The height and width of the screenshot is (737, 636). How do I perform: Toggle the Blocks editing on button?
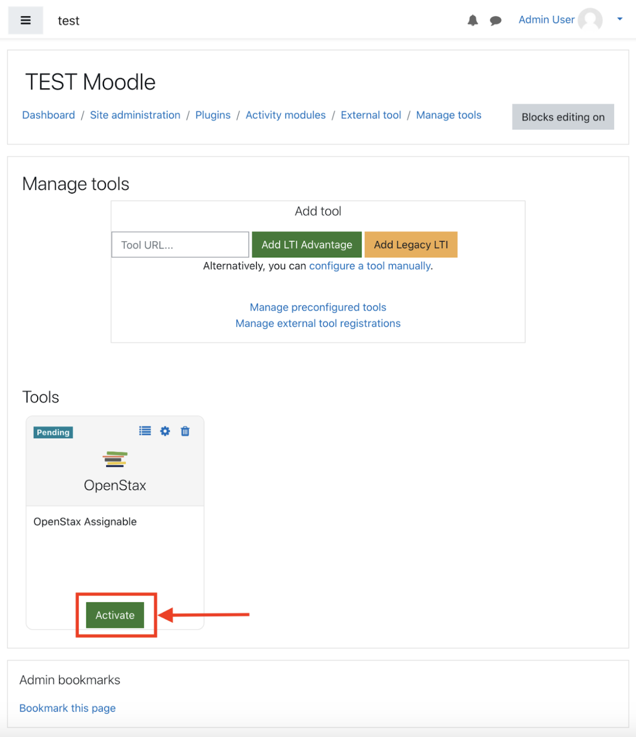563,117
